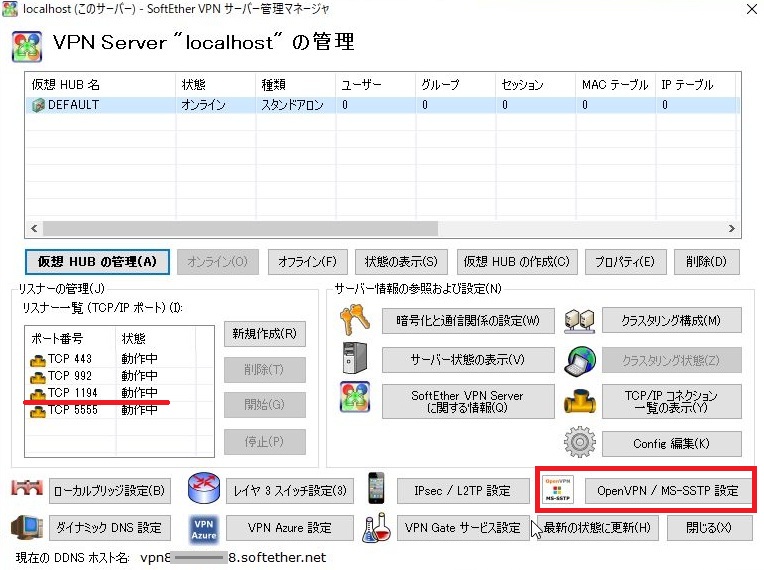Click the 種類 column header
The width and height of the screenshot is (764, 570).
296,85
